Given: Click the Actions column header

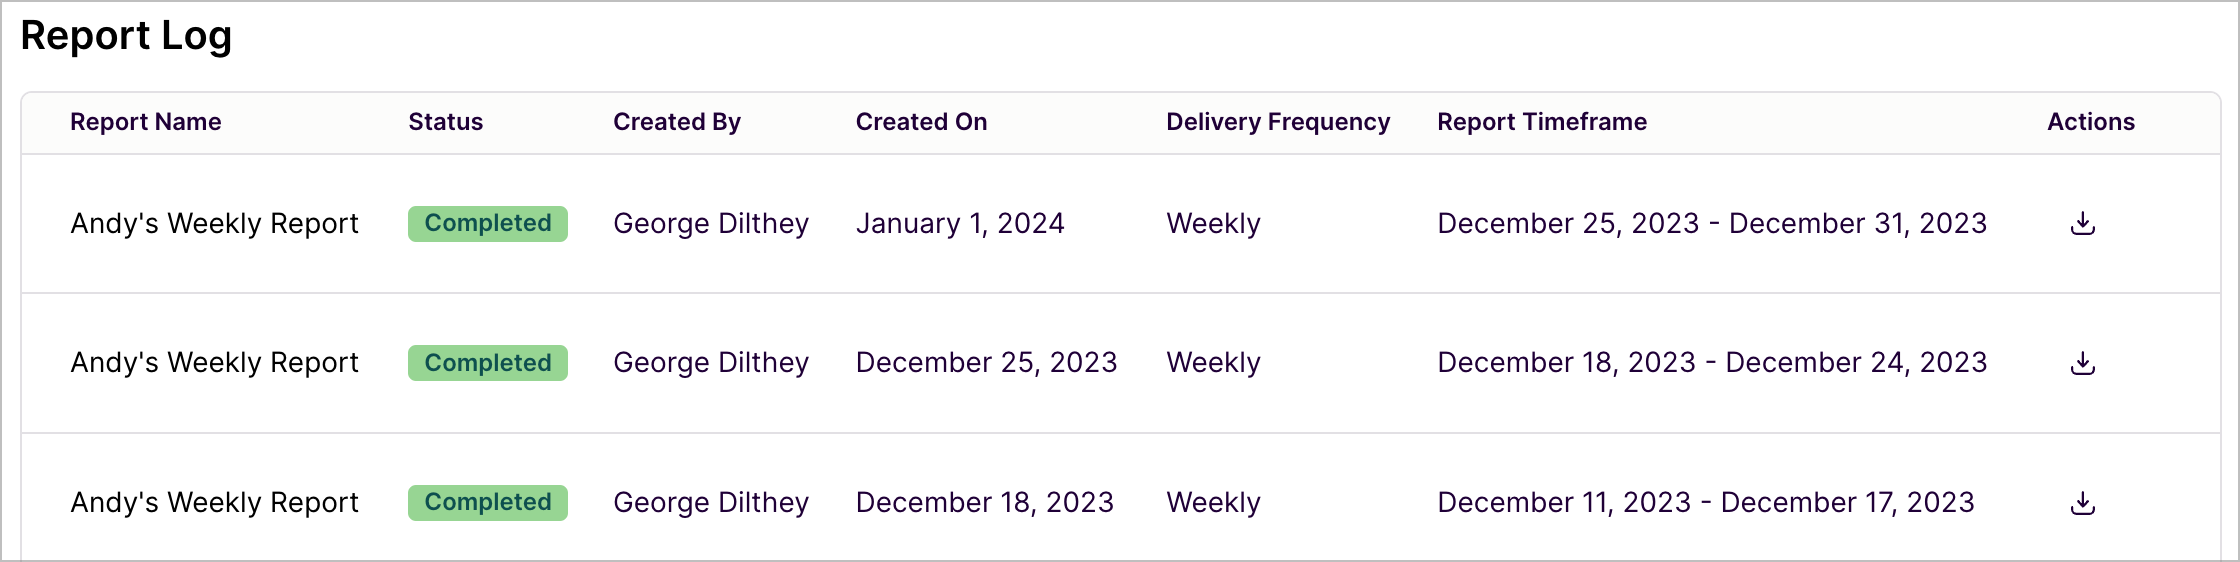Looking at the screenshot, I should tap(2091, 122).
